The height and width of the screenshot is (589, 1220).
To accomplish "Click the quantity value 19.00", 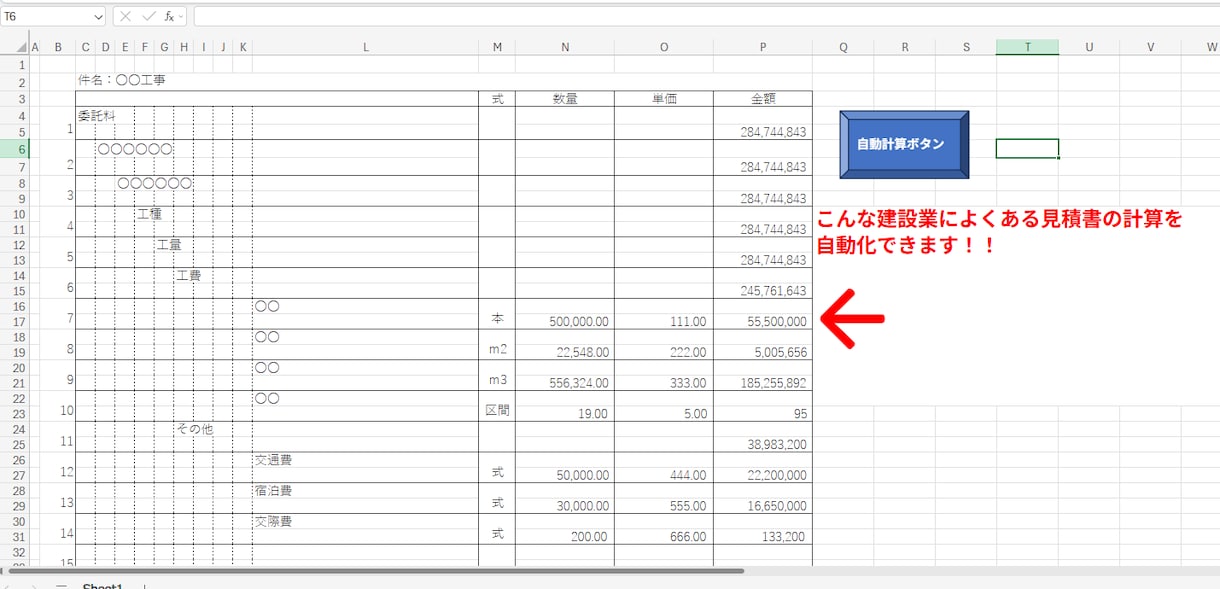I will click(594, 414).
